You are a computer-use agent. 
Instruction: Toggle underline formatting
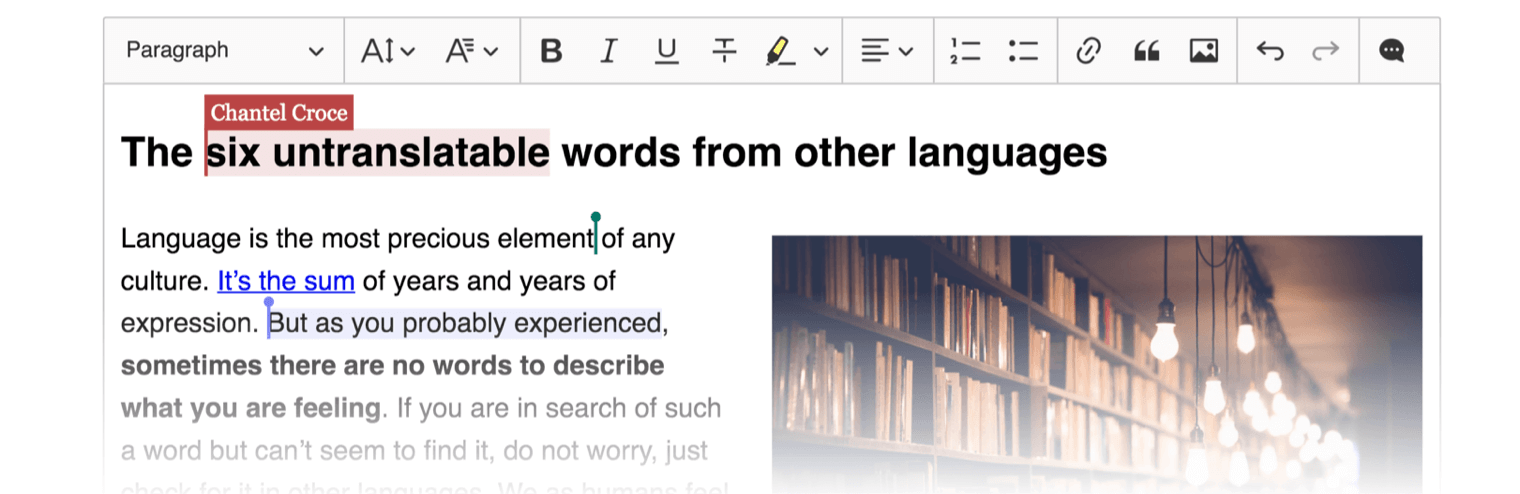[667, 51]
